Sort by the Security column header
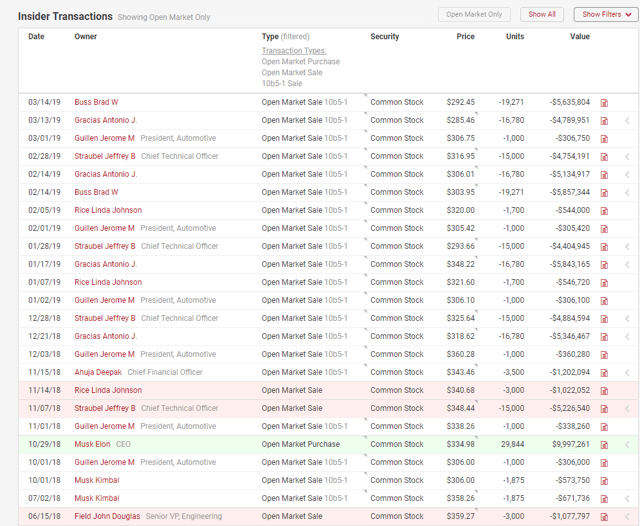Screen dimensions: 640x526 click(x=384, y=36)
